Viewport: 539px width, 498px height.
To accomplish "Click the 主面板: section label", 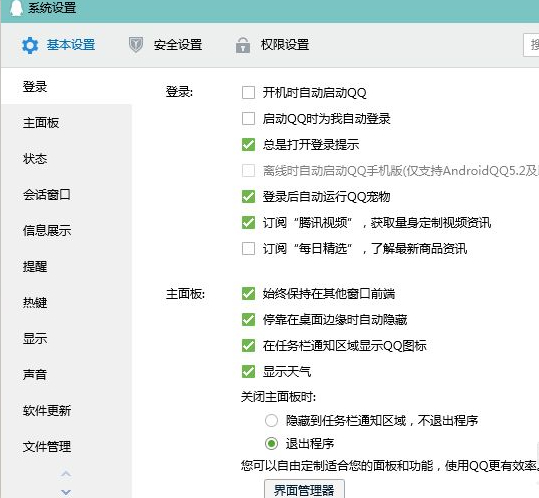I will coord(185,294).
